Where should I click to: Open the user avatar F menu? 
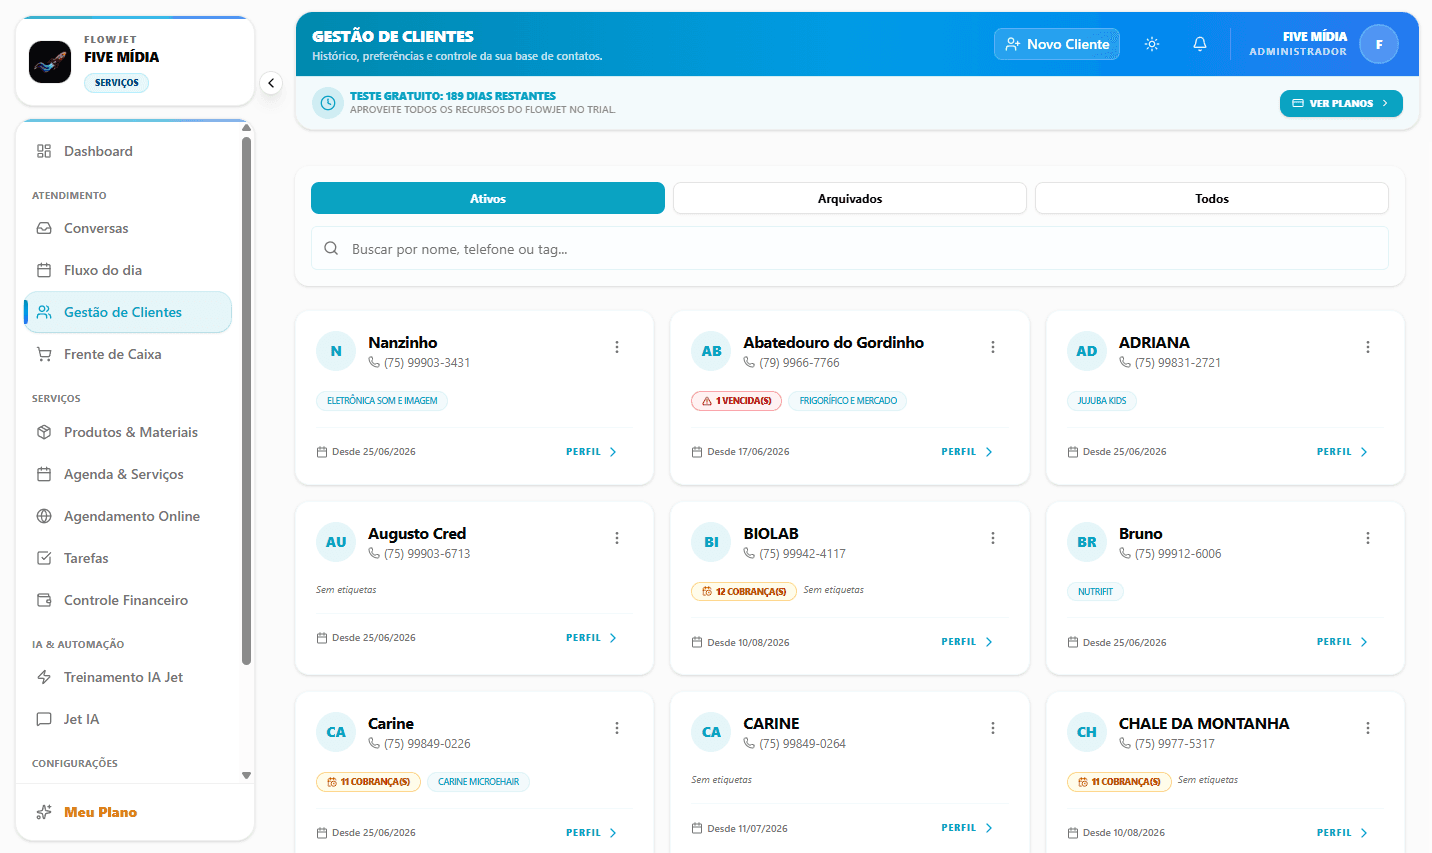point(1379,44)
